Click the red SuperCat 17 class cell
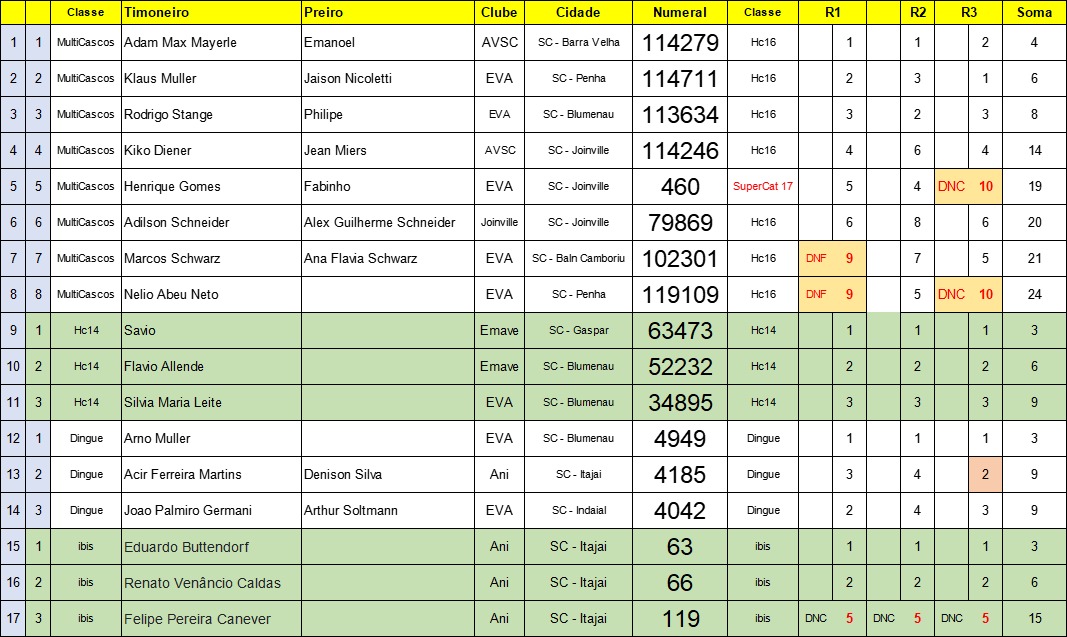This screenshot has width=1067, height=637. 763,187
